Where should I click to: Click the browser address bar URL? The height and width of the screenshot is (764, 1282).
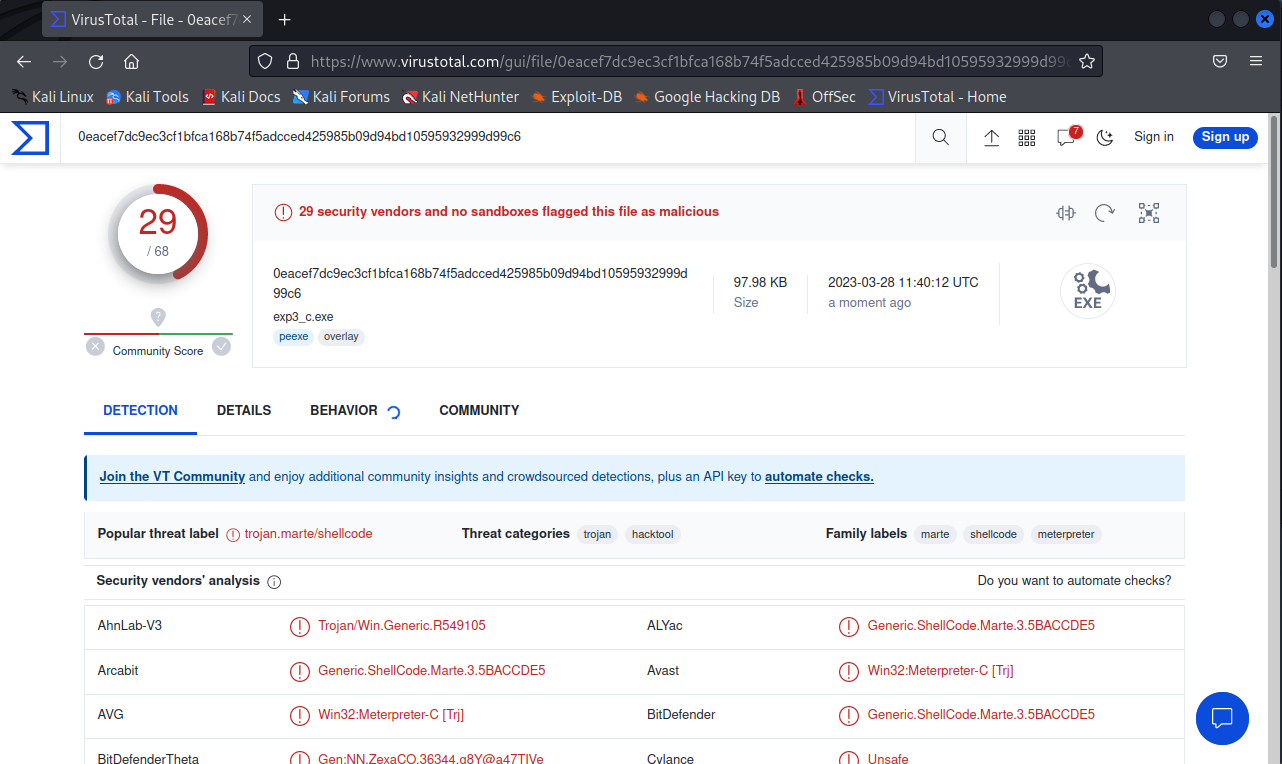690,61
